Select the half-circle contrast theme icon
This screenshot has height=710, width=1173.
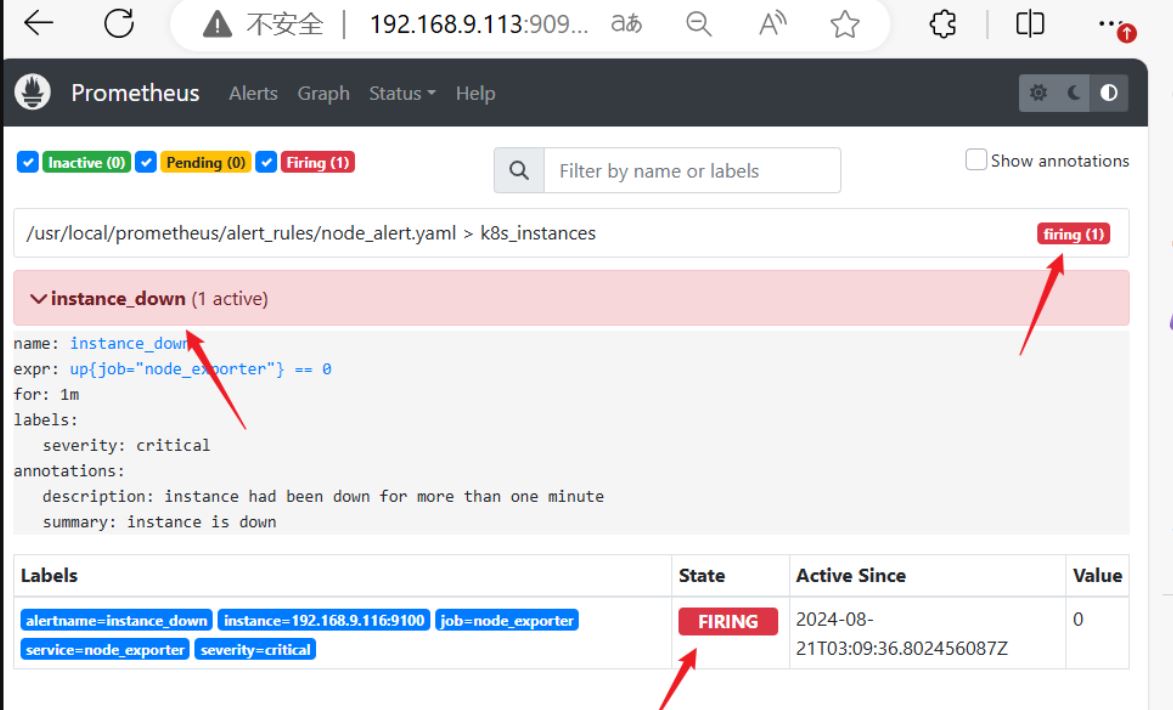1109,93
